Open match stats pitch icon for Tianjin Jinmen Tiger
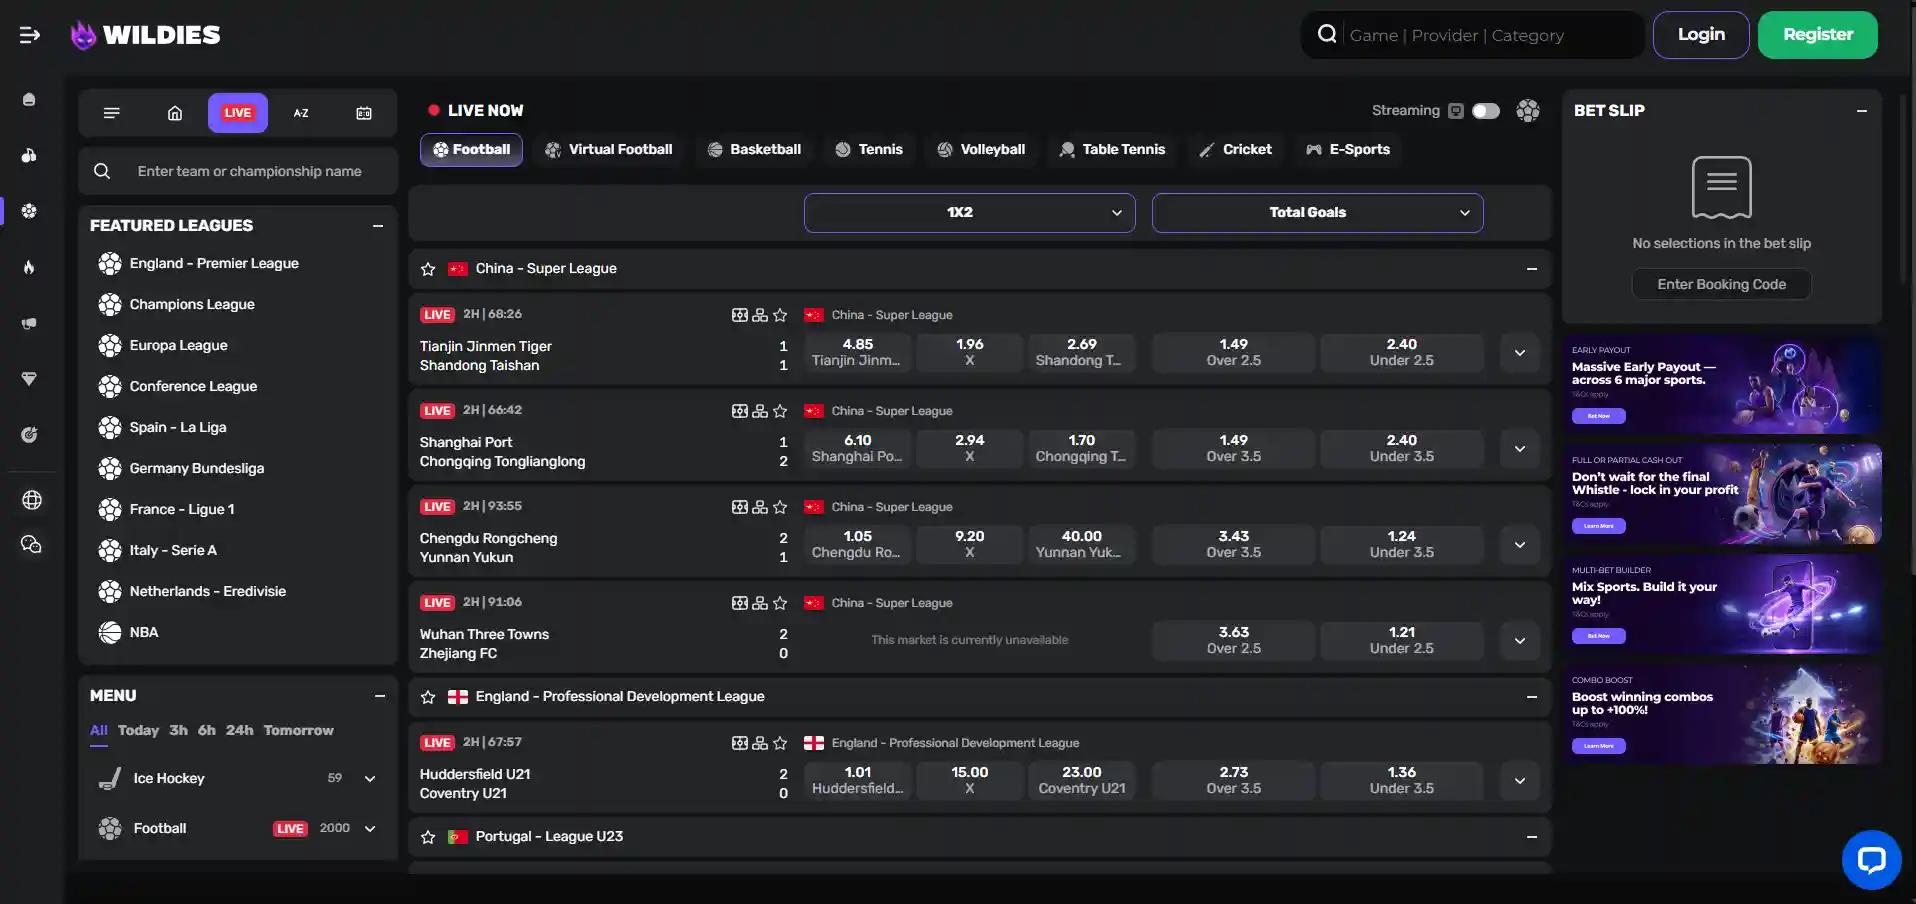 [740, 315]
